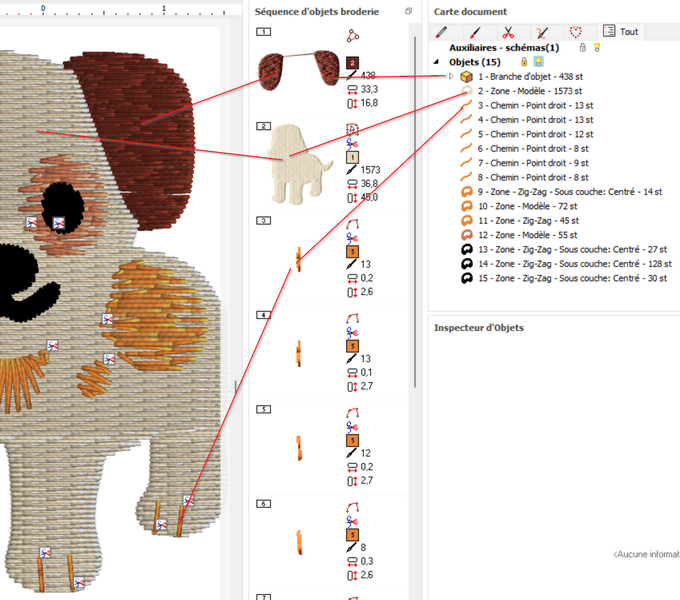Screen dimensions: 680x600
Task: Select 3 - Chemin - Point droit - 13 st
Action: click(536, 105)
